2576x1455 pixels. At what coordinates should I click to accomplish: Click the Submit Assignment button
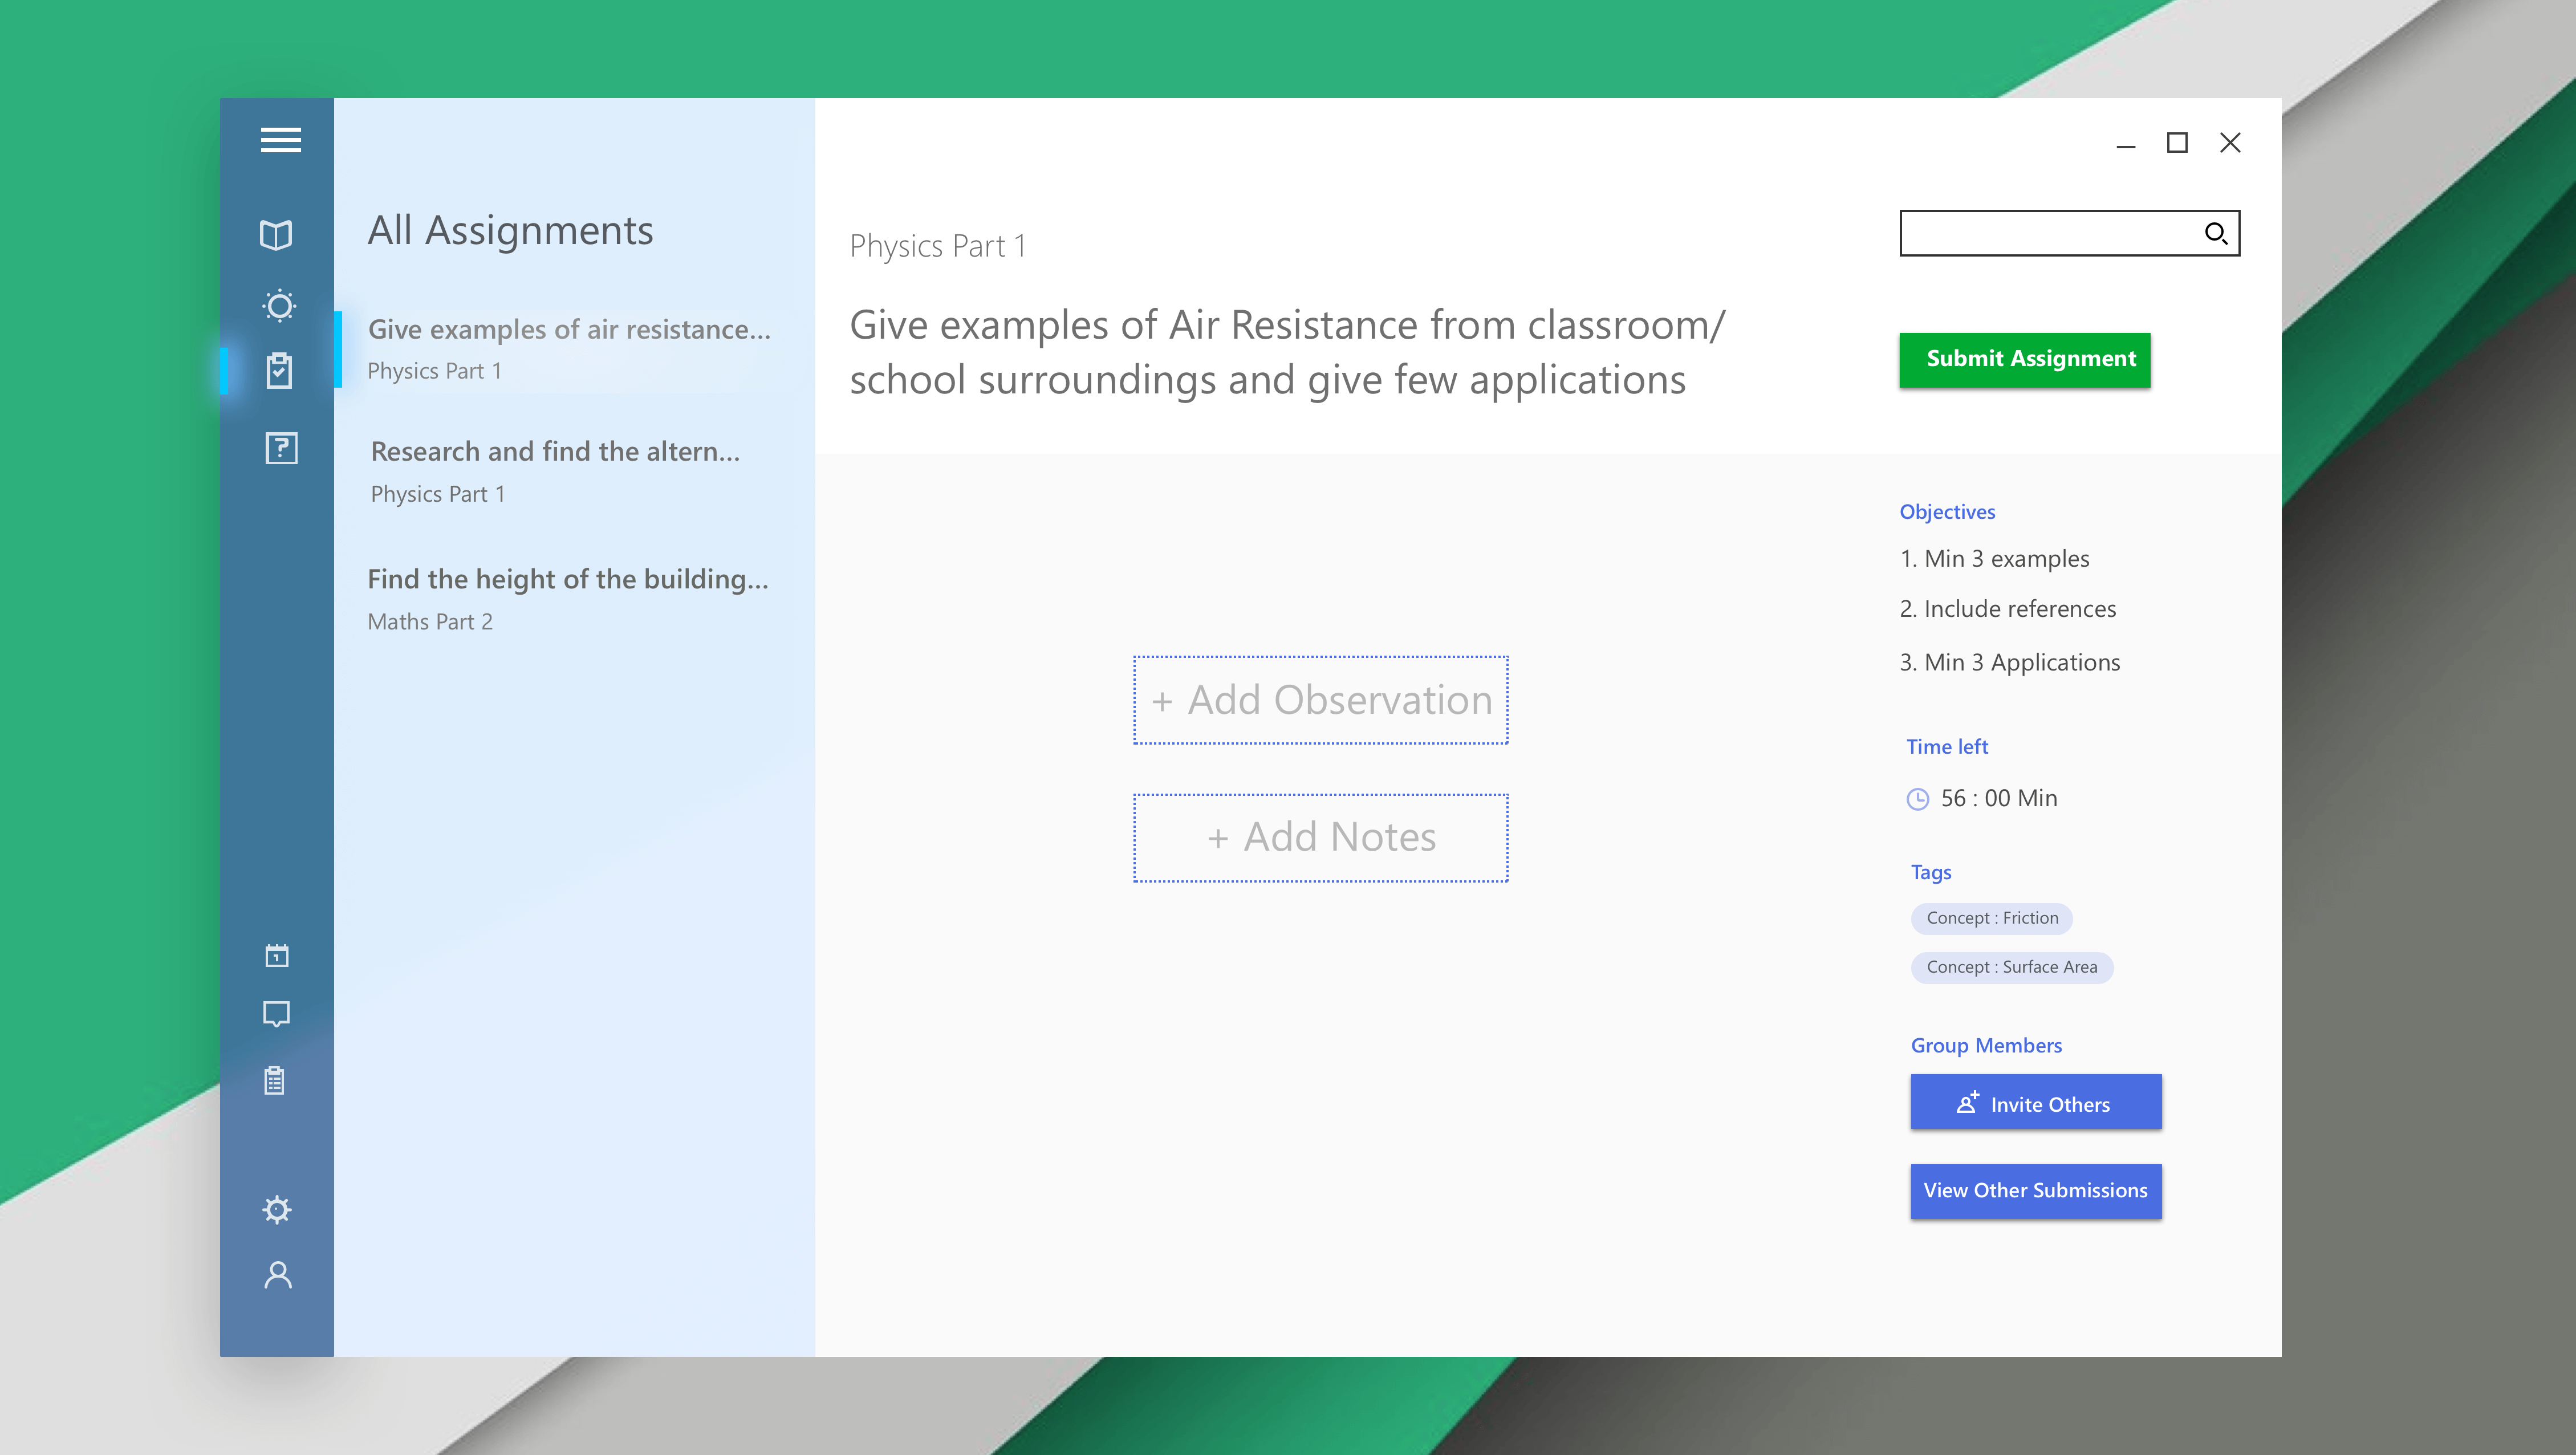pos(2024,360)
